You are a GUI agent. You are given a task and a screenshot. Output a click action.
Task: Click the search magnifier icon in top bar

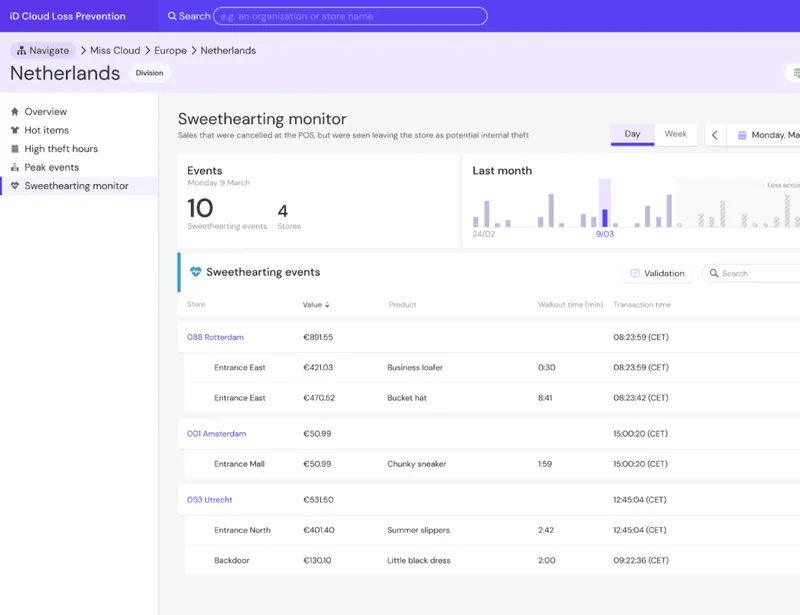pyautogui.click(x=172, y=16)
